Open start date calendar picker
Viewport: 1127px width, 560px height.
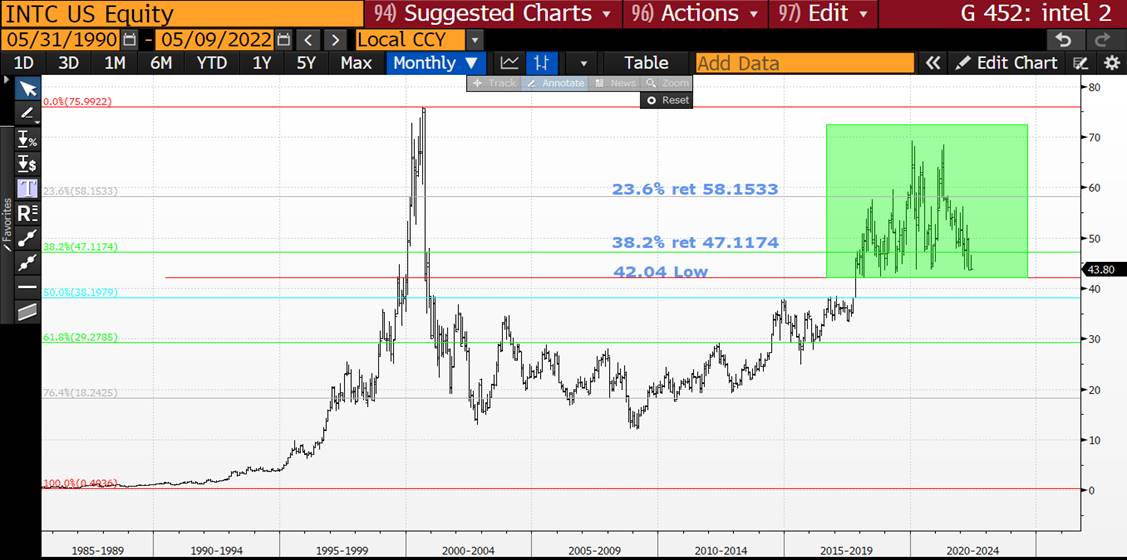coord(129,40)
